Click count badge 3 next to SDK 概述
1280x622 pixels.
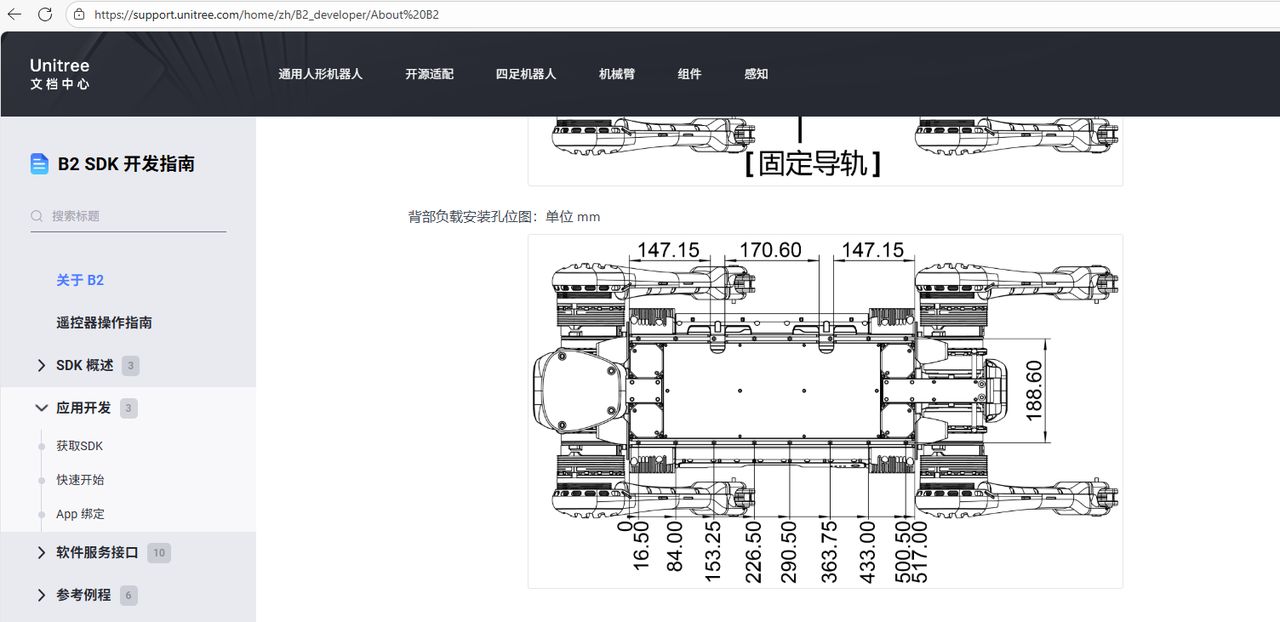coord(131,366)
